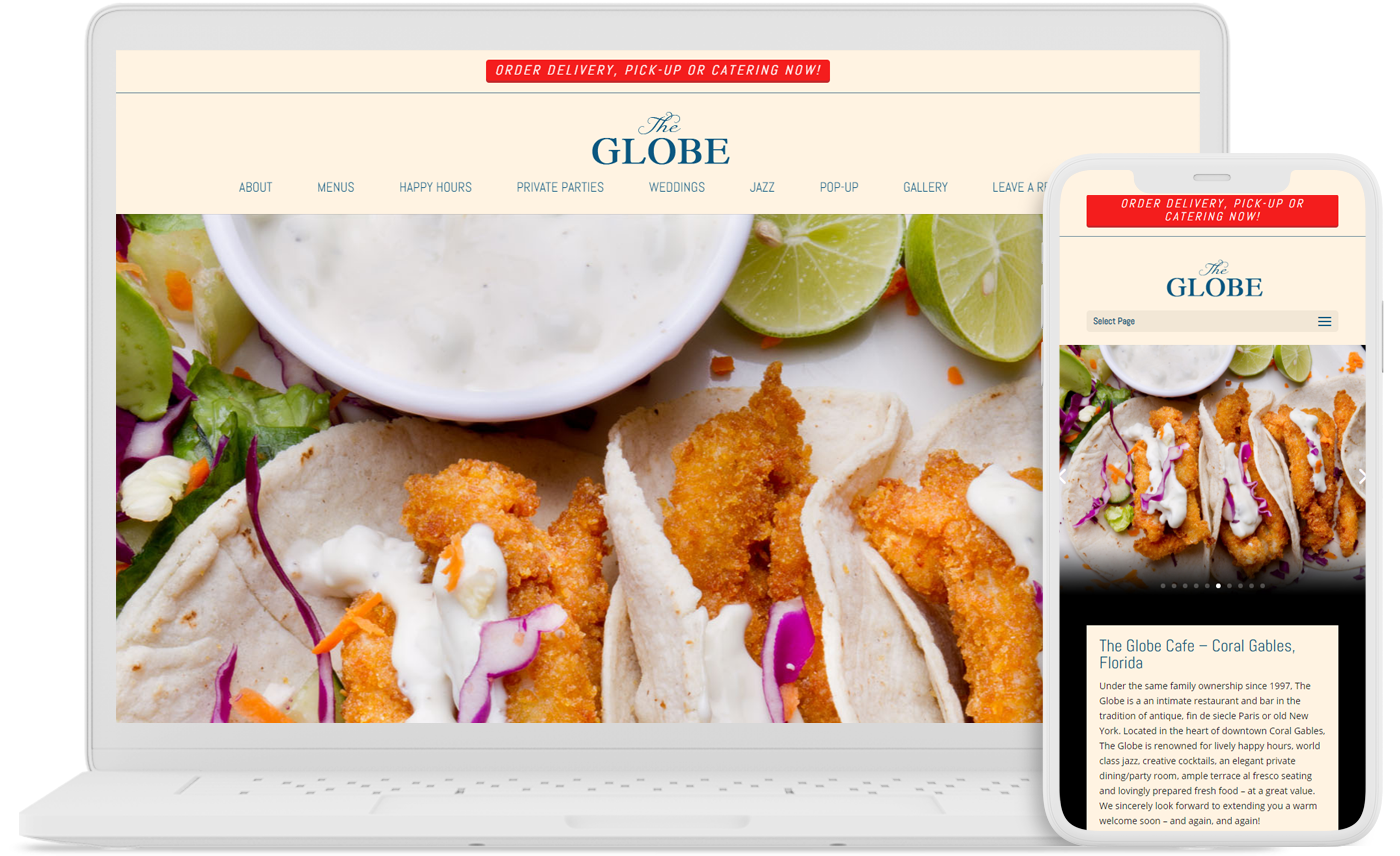The height and width of the screenshot is (856, 1400).
Task: Select eighth slider dot on phone
Action: coord(1240,586)
